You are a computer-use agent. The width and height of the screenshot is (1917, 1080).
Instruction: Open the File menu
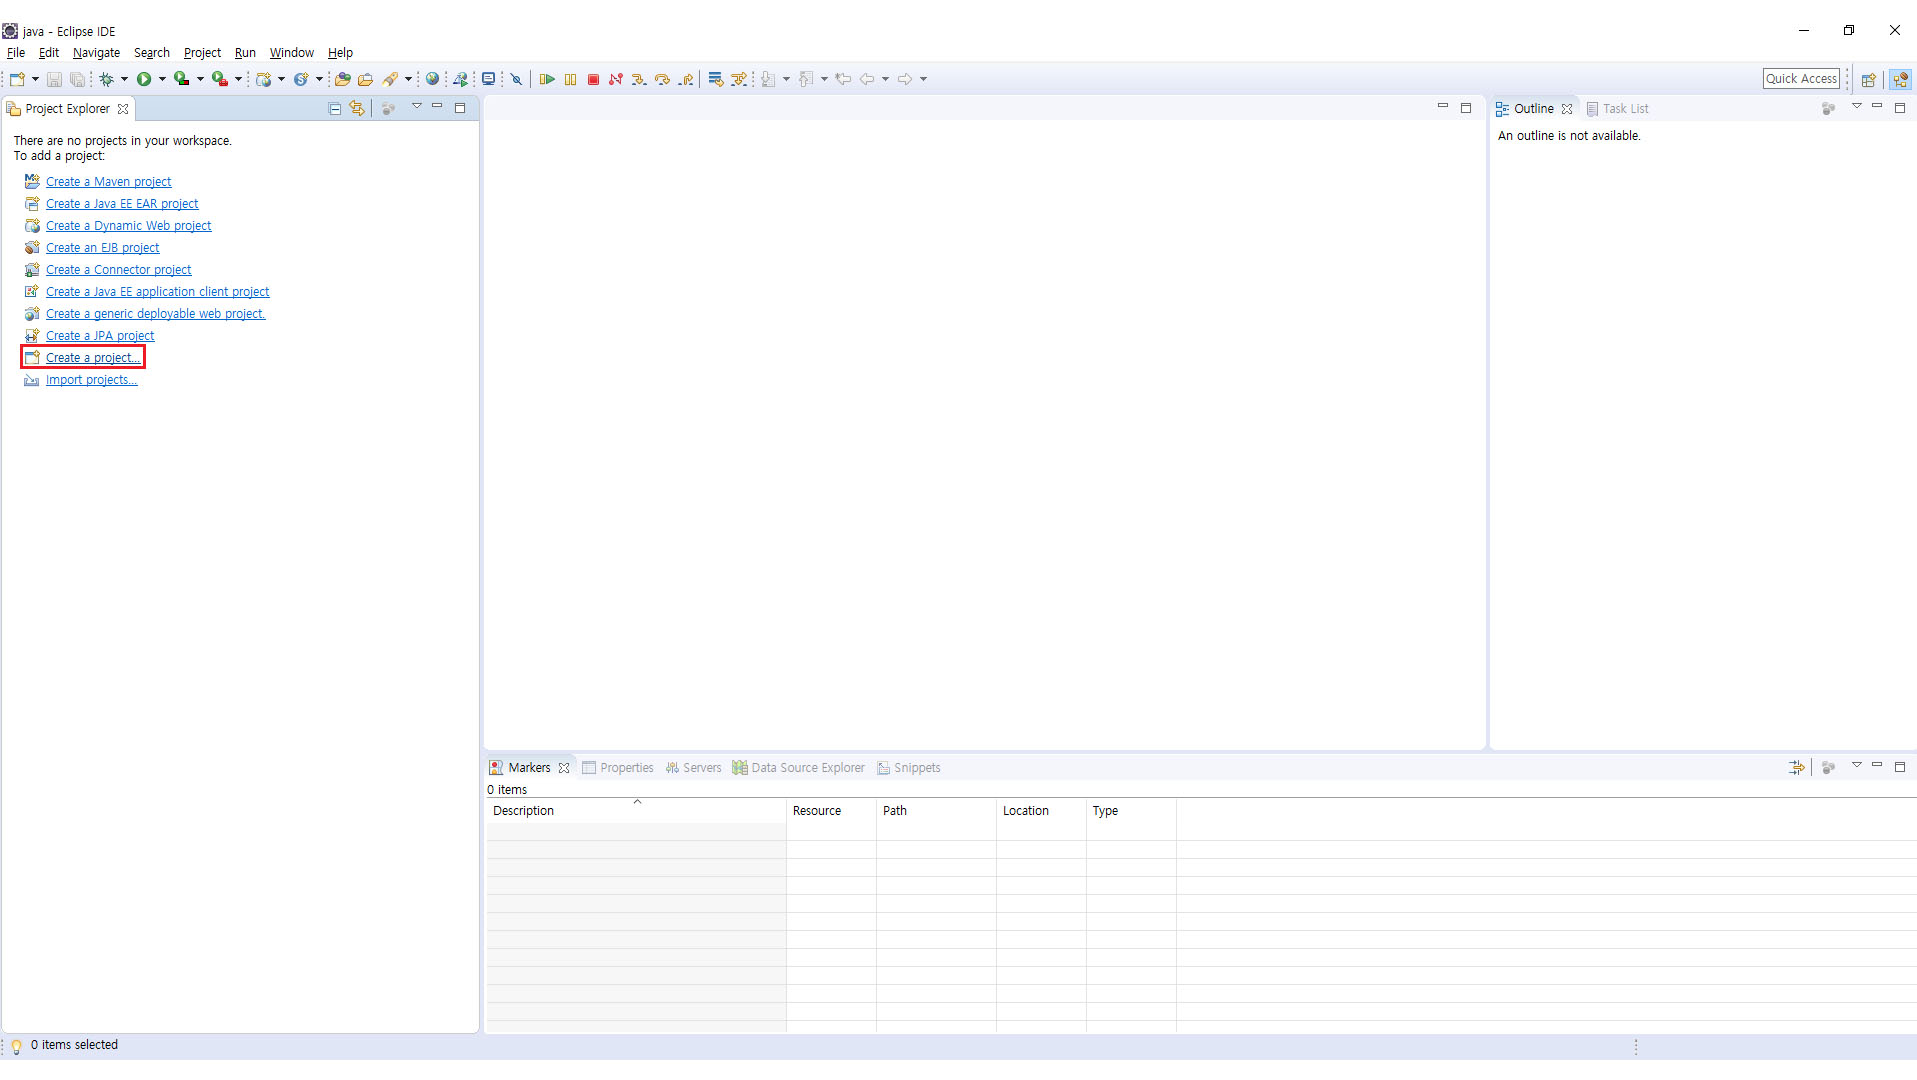point(16,53)
